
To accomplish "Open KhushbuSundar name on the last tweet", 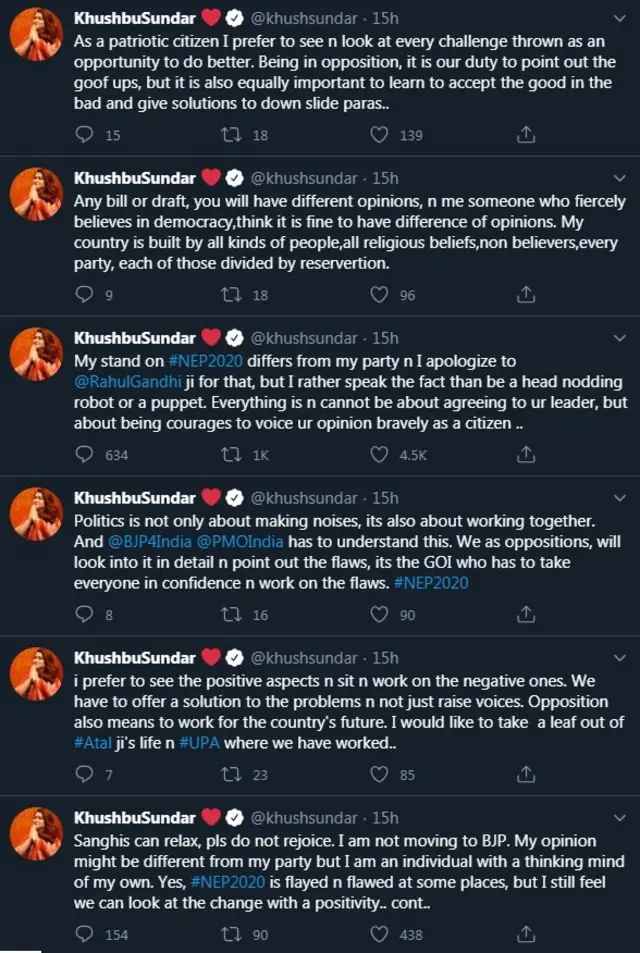I will [x=136, y=818].
